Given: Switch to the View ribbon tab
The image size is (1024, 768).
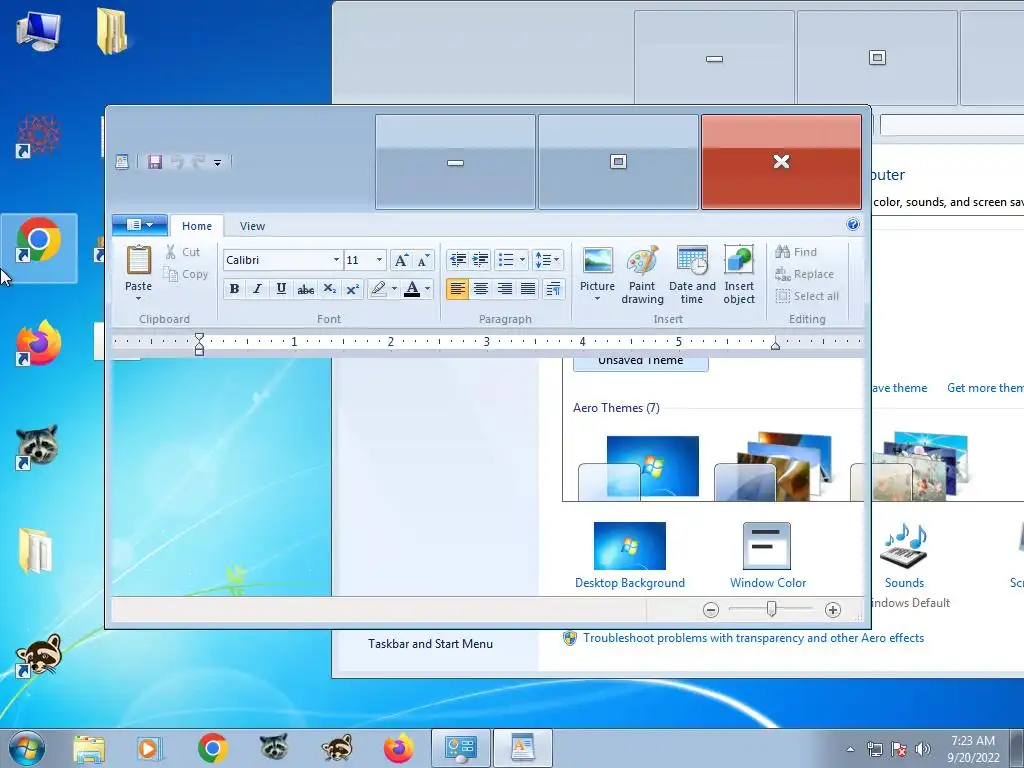Looking at the screenshot, I should 252,226.
